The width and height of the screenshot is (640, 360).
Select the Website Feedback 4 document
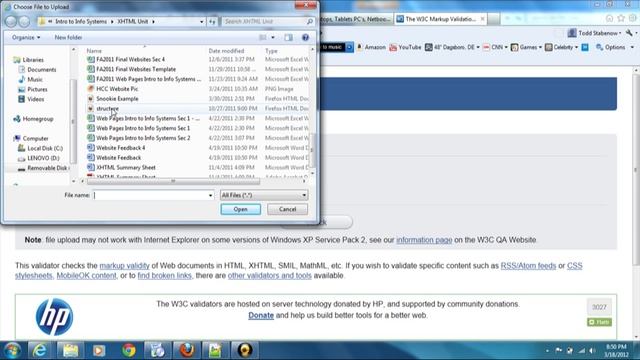120,148
